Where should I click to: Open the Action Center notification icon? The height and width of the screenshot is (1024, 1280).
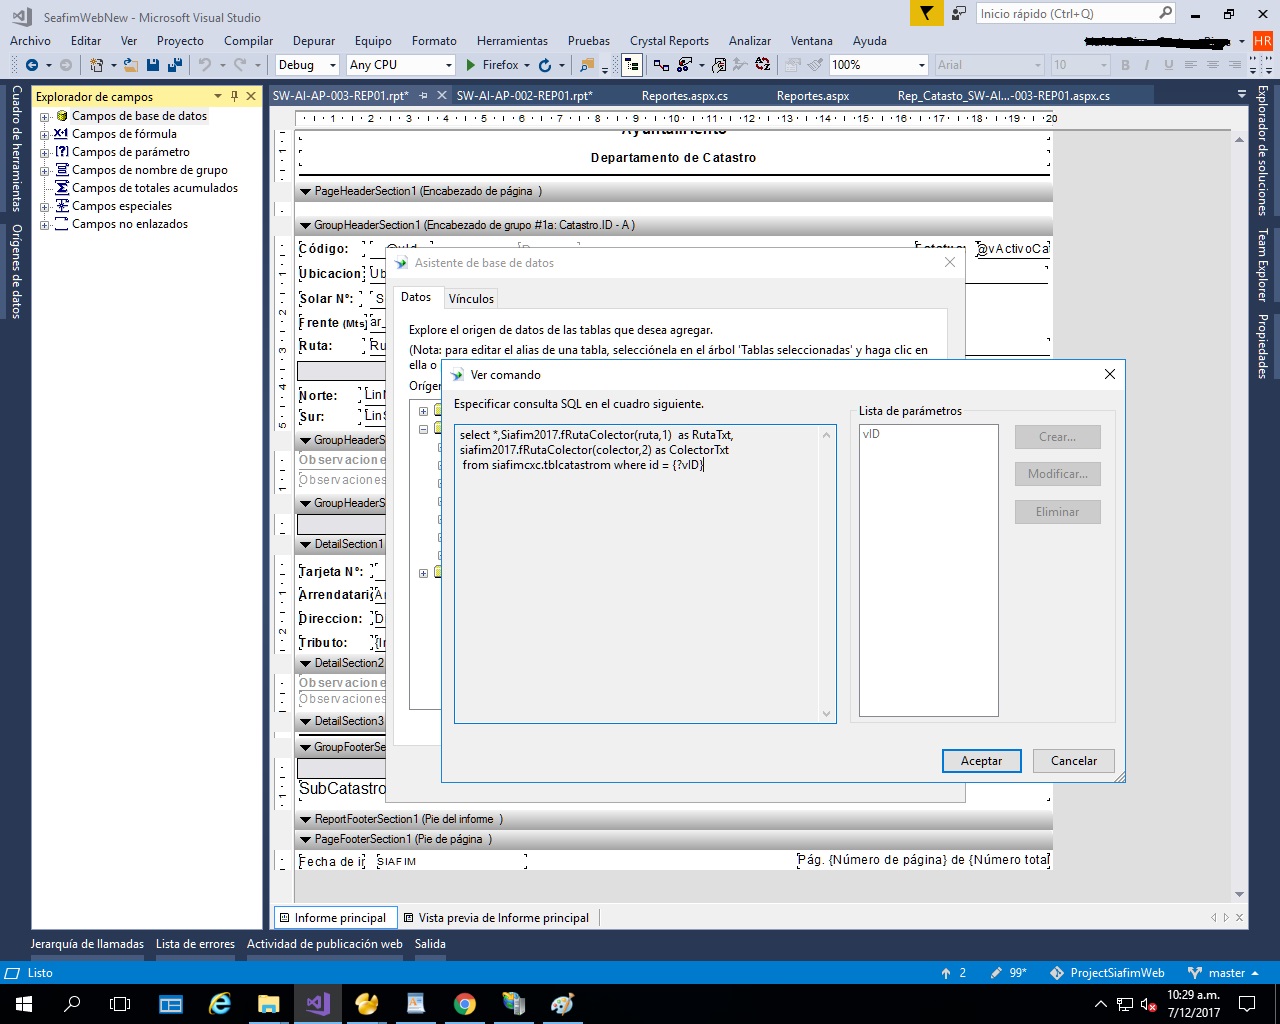coord(1247,1003)
